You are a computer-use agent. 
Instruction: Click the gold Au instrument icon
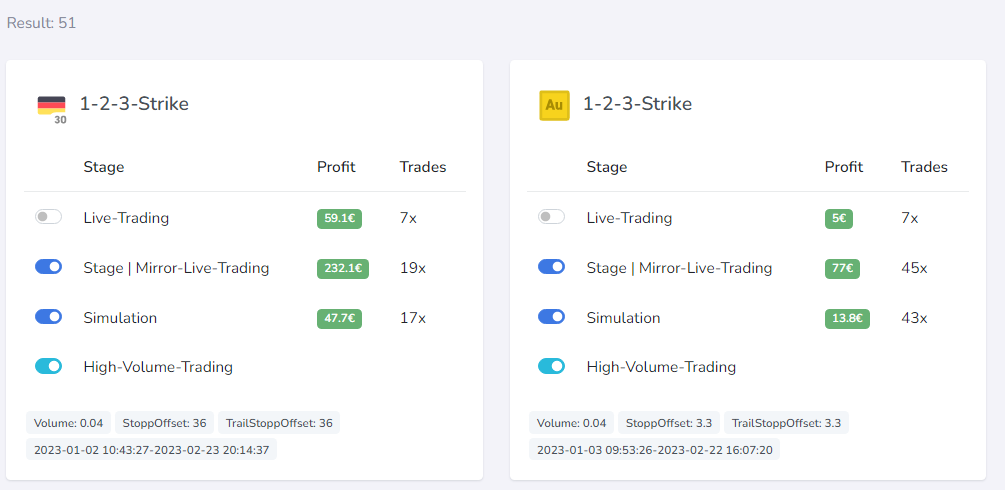point(554,105)
